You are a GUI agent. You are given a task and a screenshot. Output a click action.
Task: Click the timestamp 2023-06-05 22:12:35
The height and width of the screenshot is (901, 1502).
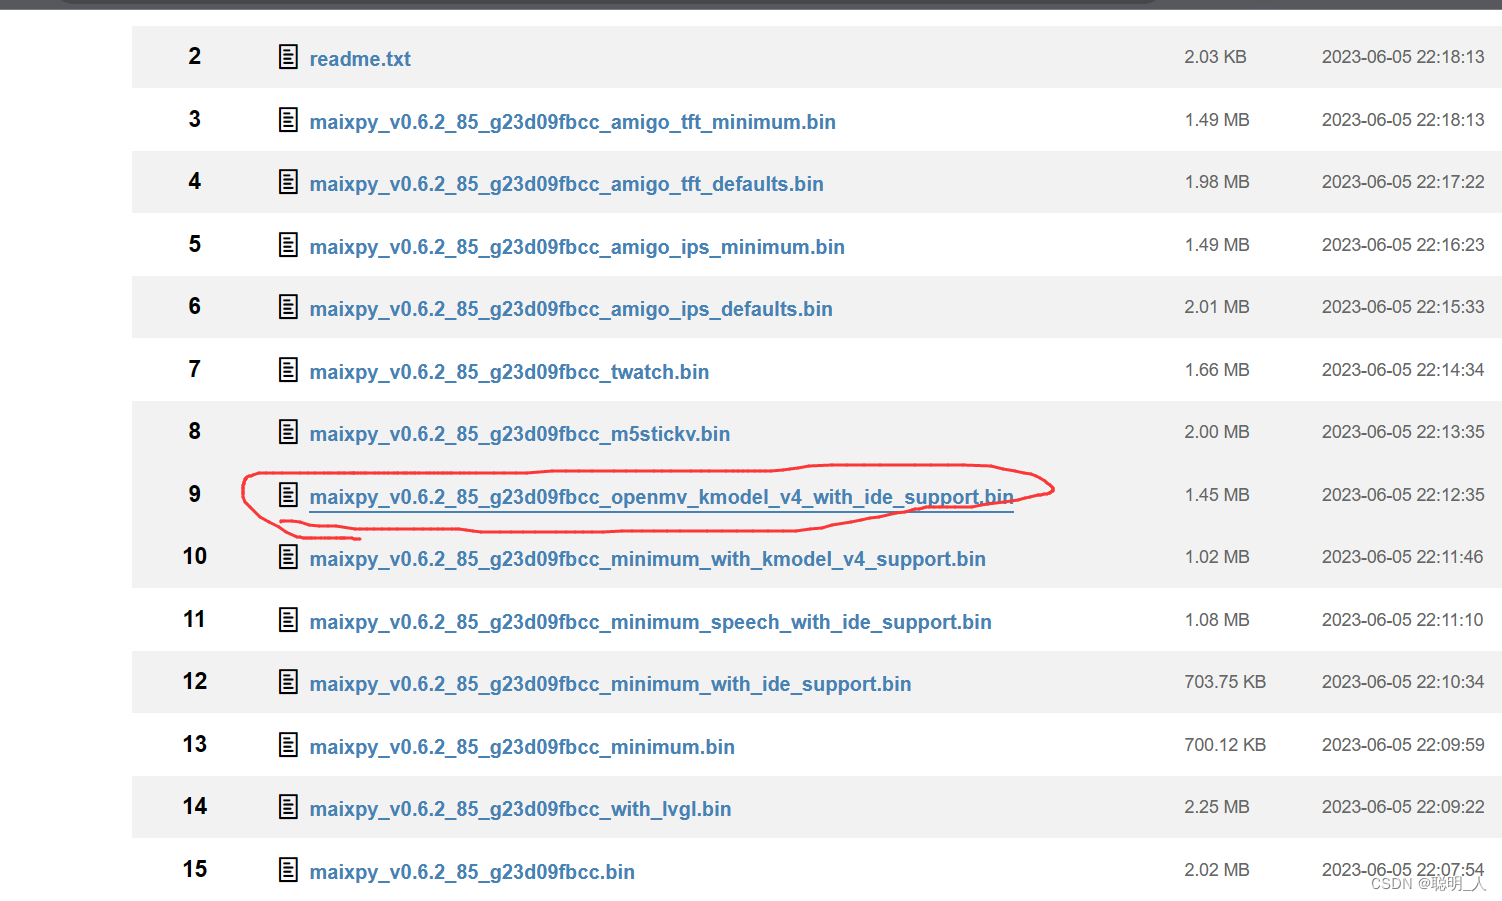pos(1403,495)
